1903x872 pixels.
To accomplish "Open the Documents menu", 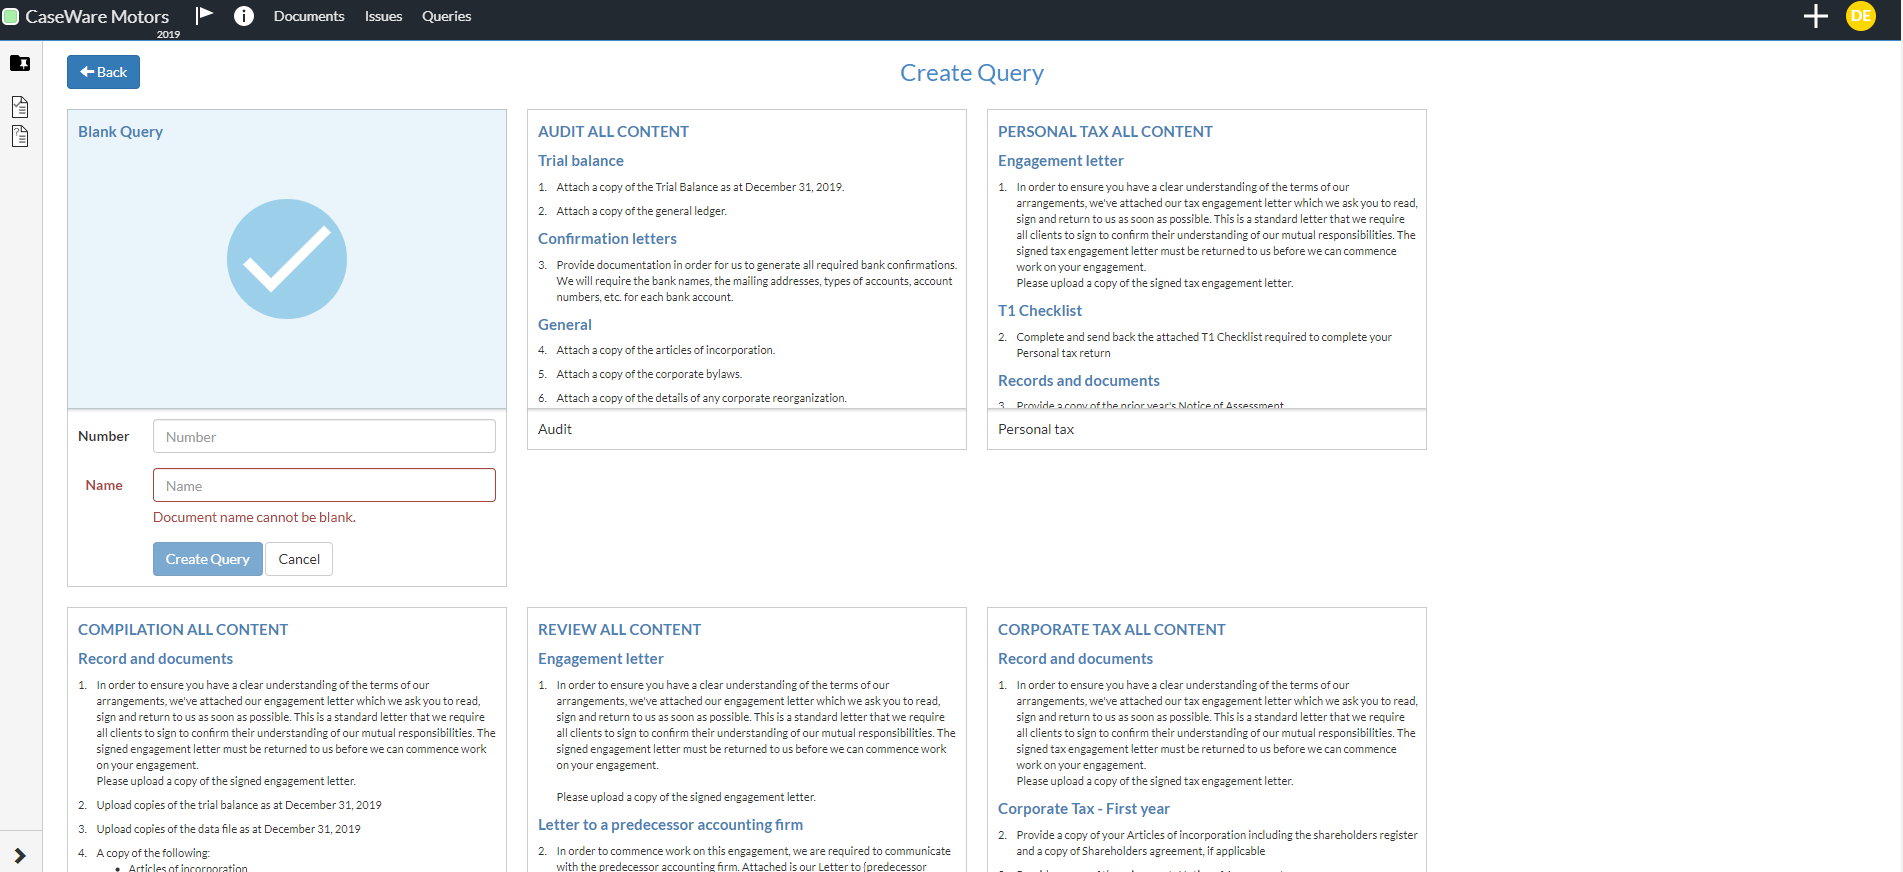I will pos(308,16).
